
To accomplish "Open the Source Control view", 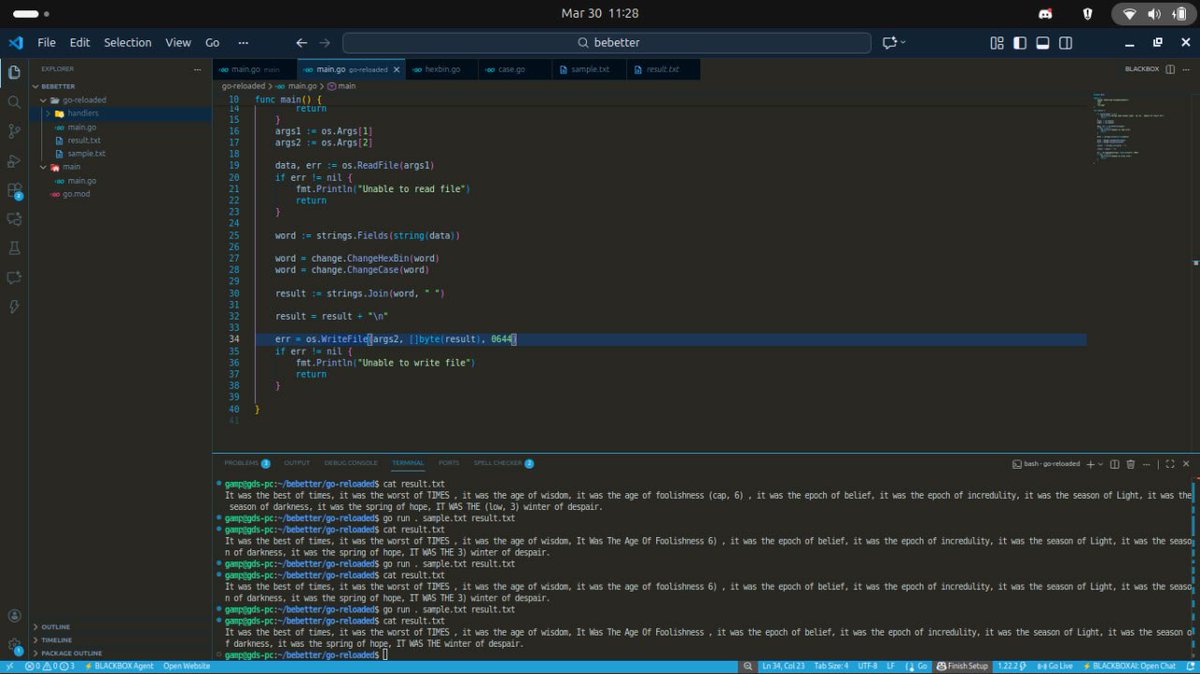I will 14,131.
